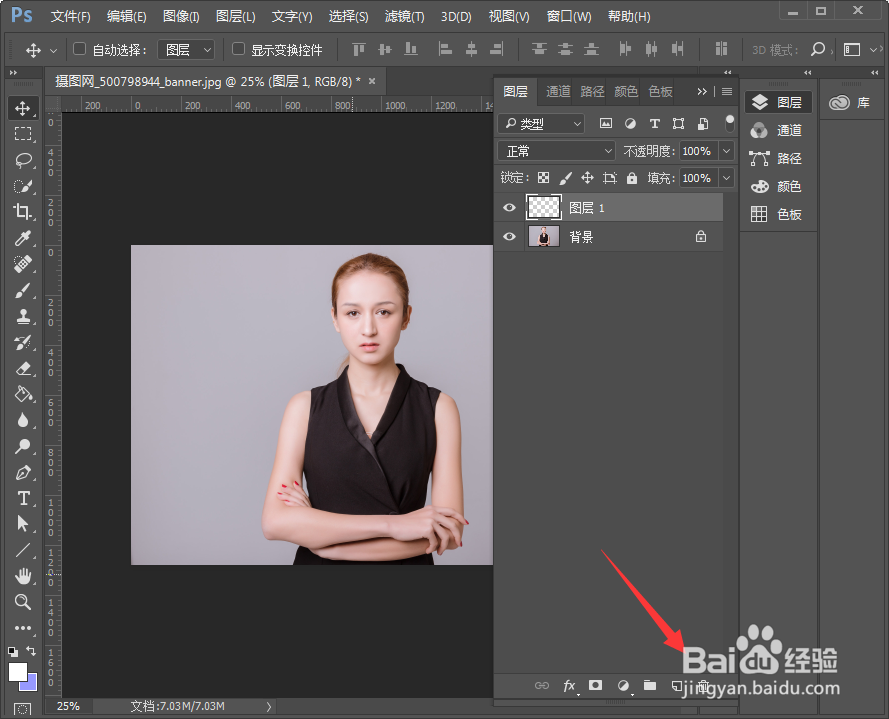Select the Type tool
Image resolution: width=889 pixels, height=719 pixels.
coord(23,498)
